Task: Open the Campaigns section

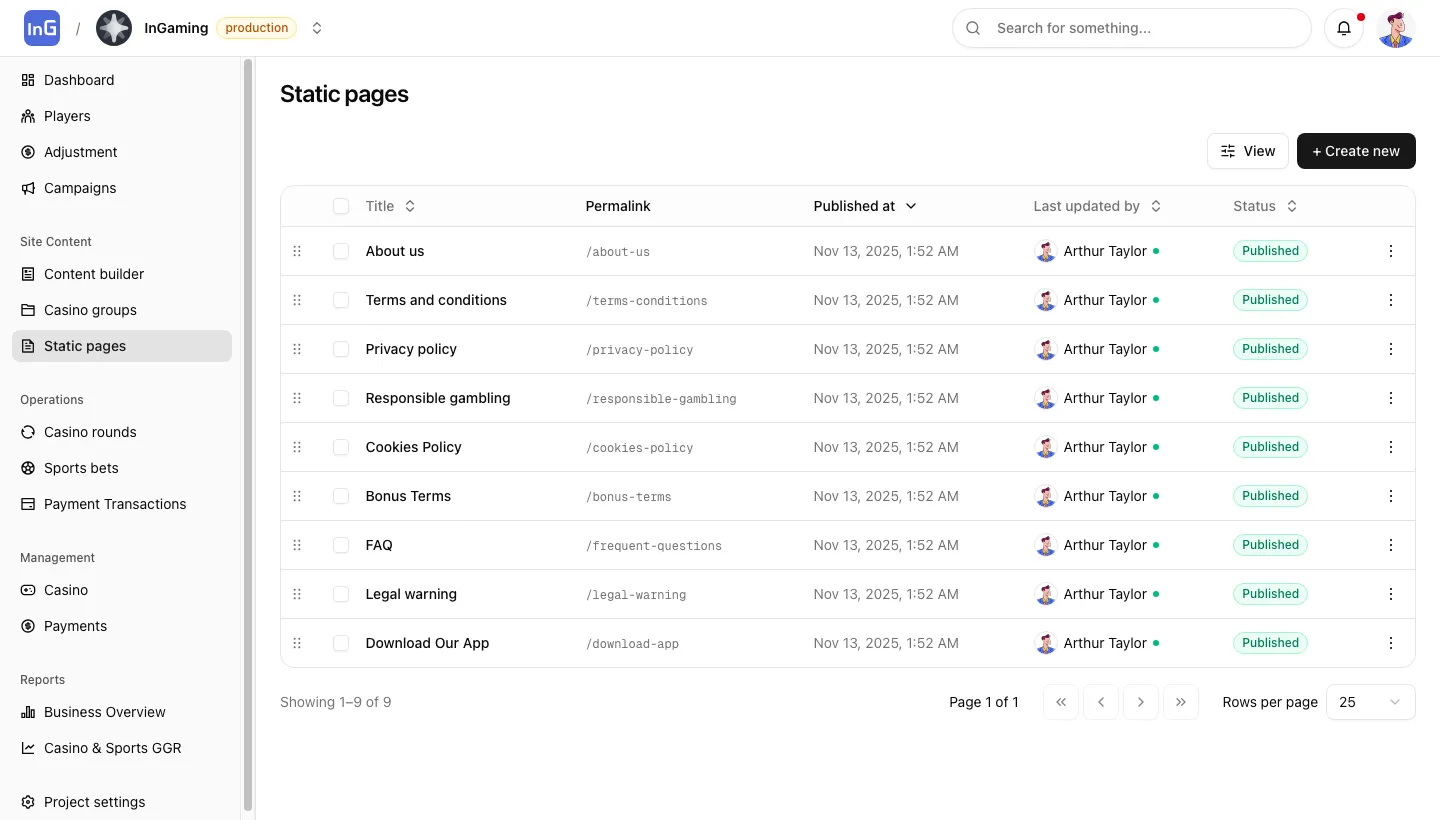Action: [79, 188]
